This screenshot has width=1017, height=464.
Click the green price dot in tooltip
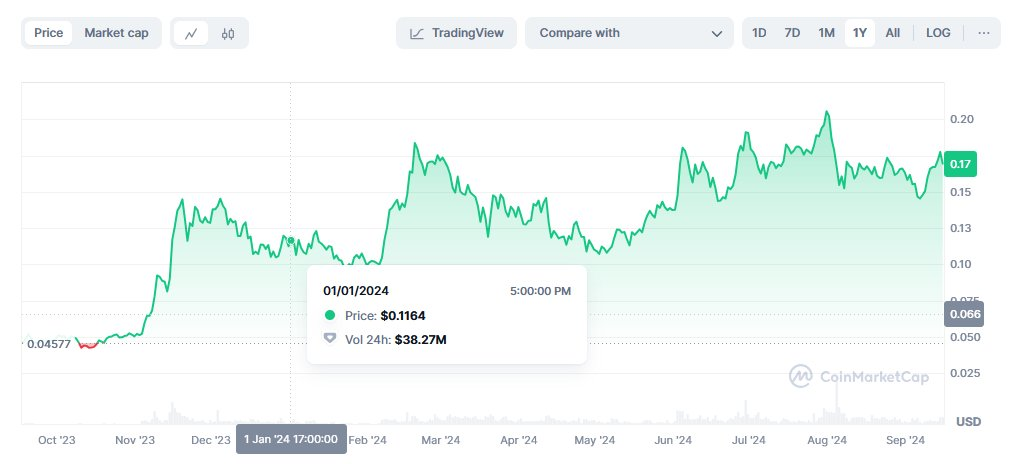tap(330, 315)
